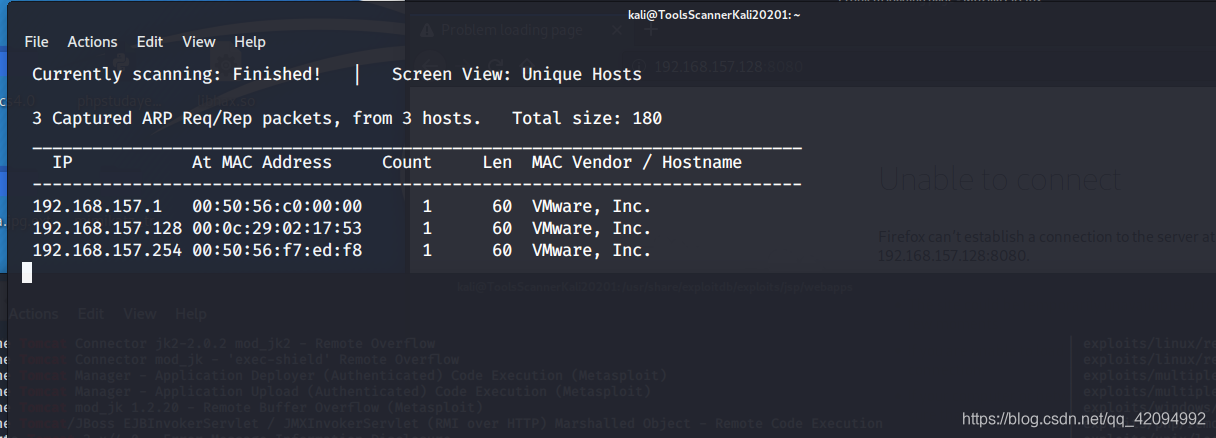Screen dimensions: 1216x438
Task: Click 'Currently scanning: Finished!' status text
Action: pyautogui.click(x=177, y=74)
